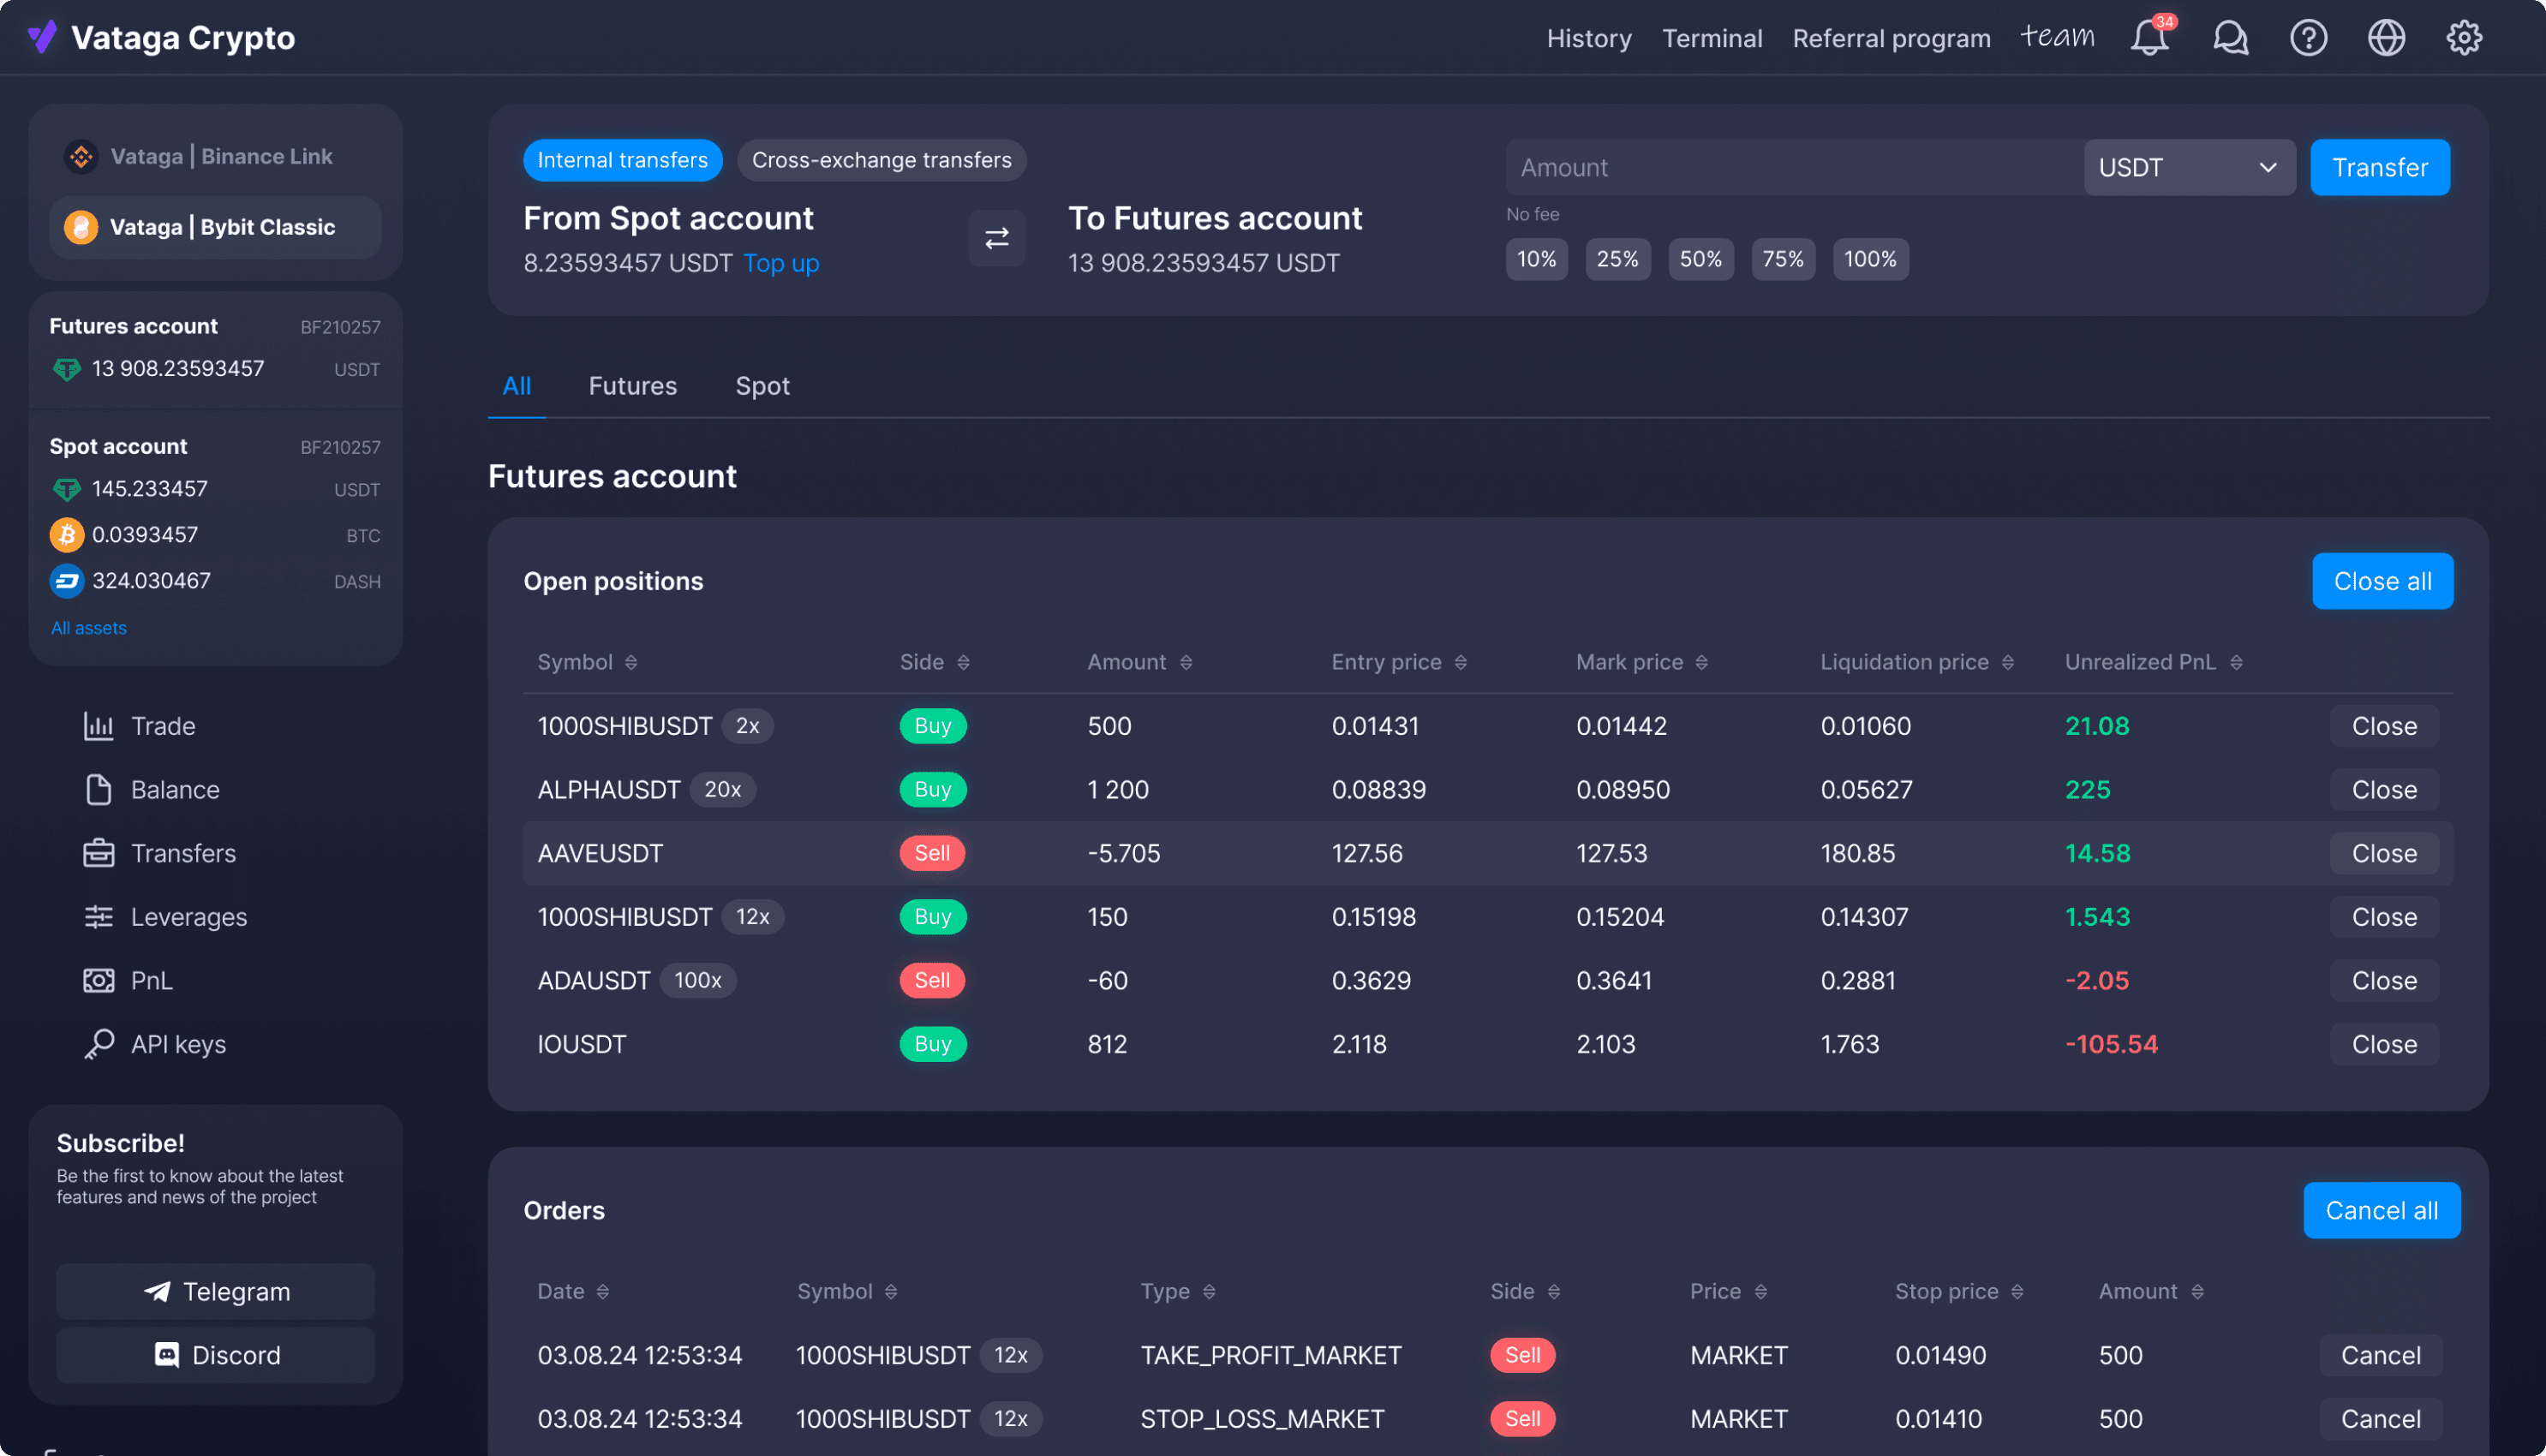The height and width of the screenshot is (1456, 2546).
Task: Switch to the Futures tab
Action: pyautogui.click(x=632, y=386)
